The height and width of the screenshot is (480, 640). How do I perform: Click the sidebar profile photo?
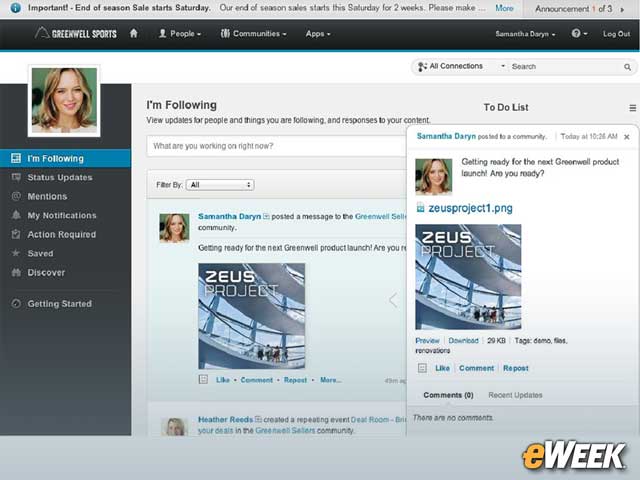64,100
